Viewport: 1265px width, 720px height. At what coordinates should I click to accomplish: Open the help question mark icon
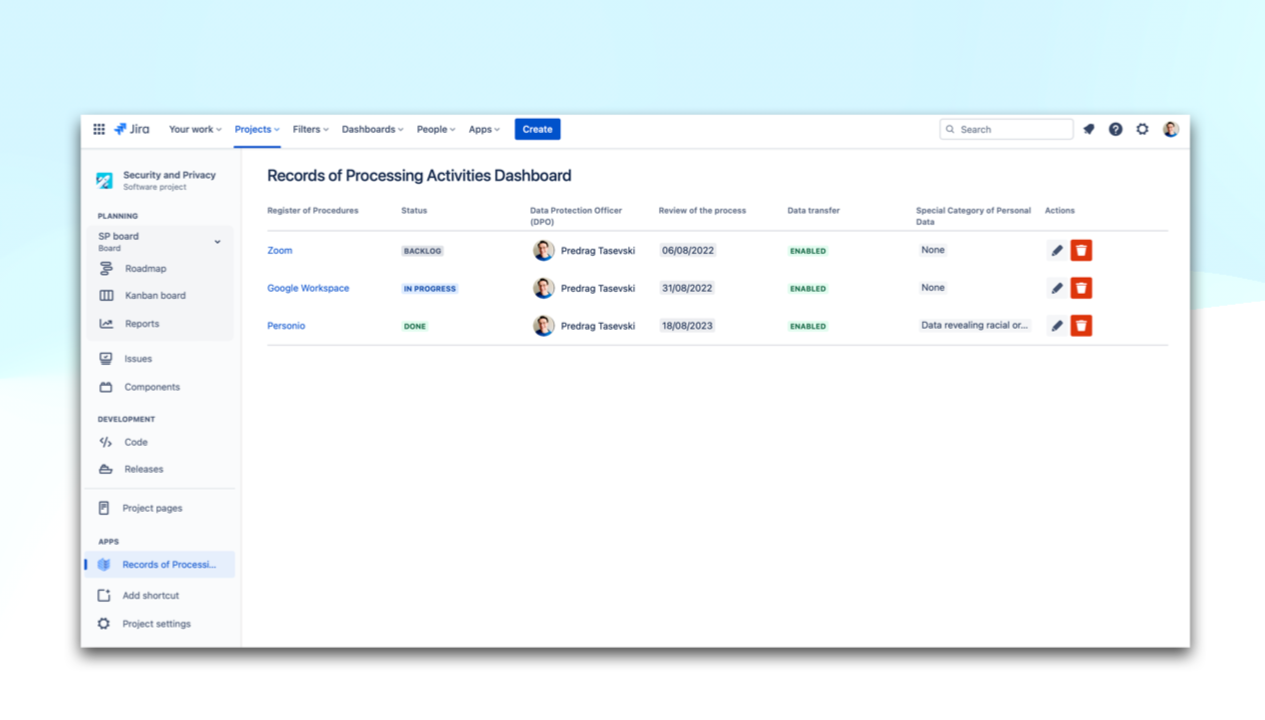1115,129
